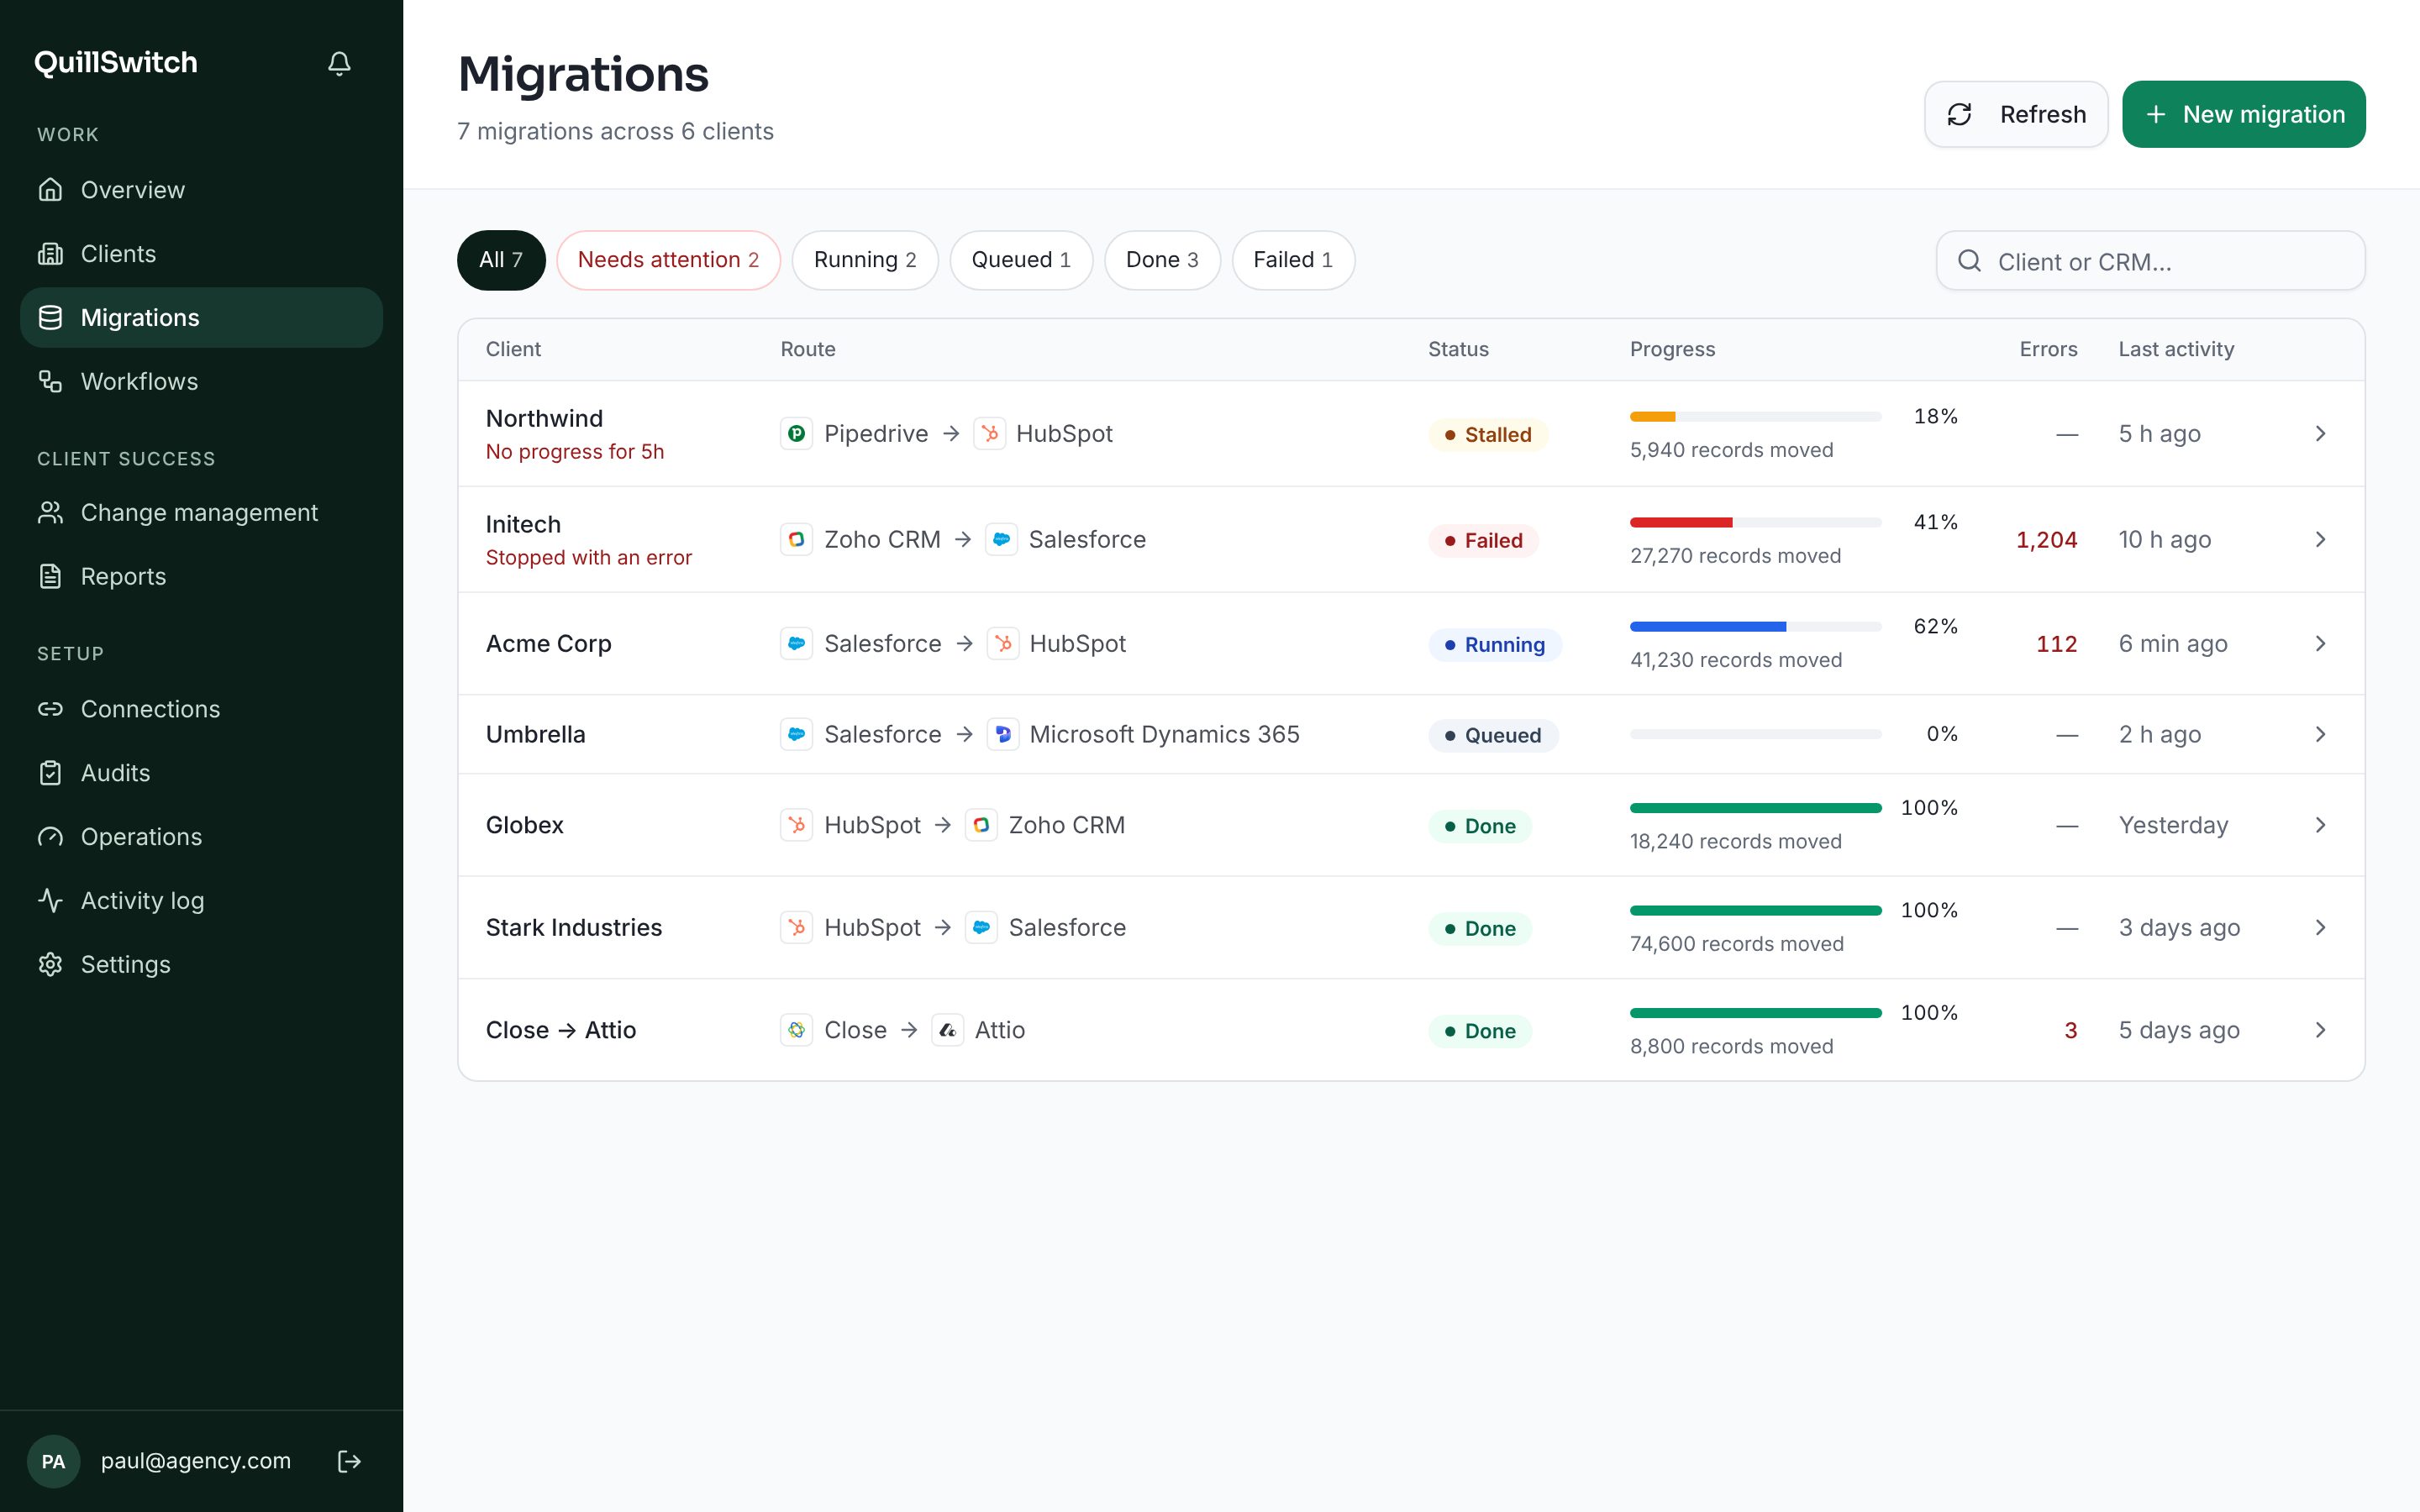Image resolution: width=2420 pixels, height=1512 pixels.
Task: Click the Microsoft Dynamics 365 icon
Action: [1002, 735]
